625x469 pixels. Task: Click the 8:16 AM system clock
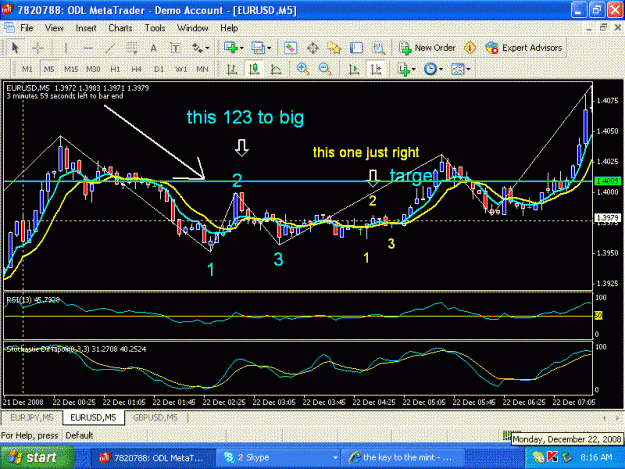(596, 457)
